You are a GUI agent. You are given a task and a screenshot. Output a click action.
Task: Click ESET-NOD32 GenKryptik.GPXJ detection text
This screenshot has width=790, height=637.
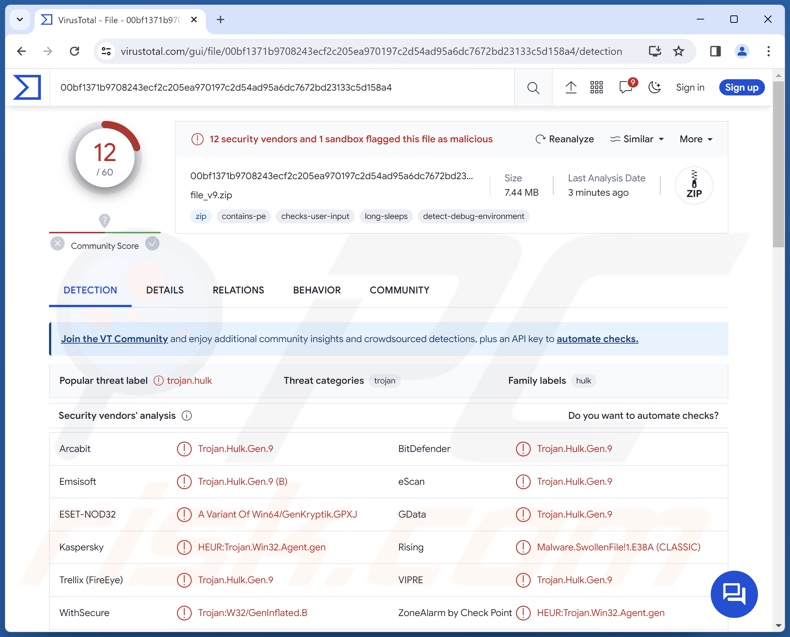tap(278, 515)
